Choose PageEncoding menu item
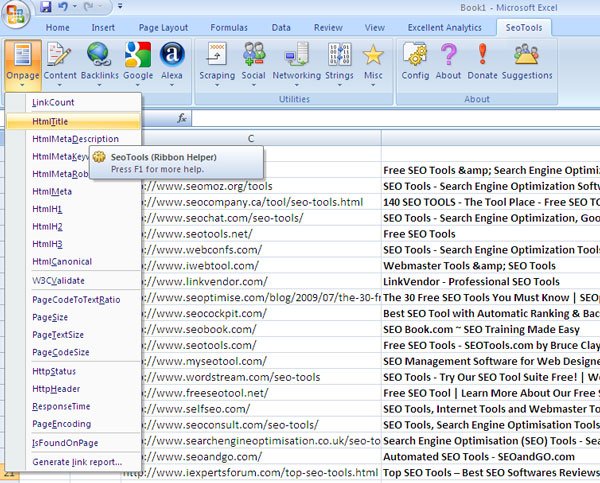 73,424
